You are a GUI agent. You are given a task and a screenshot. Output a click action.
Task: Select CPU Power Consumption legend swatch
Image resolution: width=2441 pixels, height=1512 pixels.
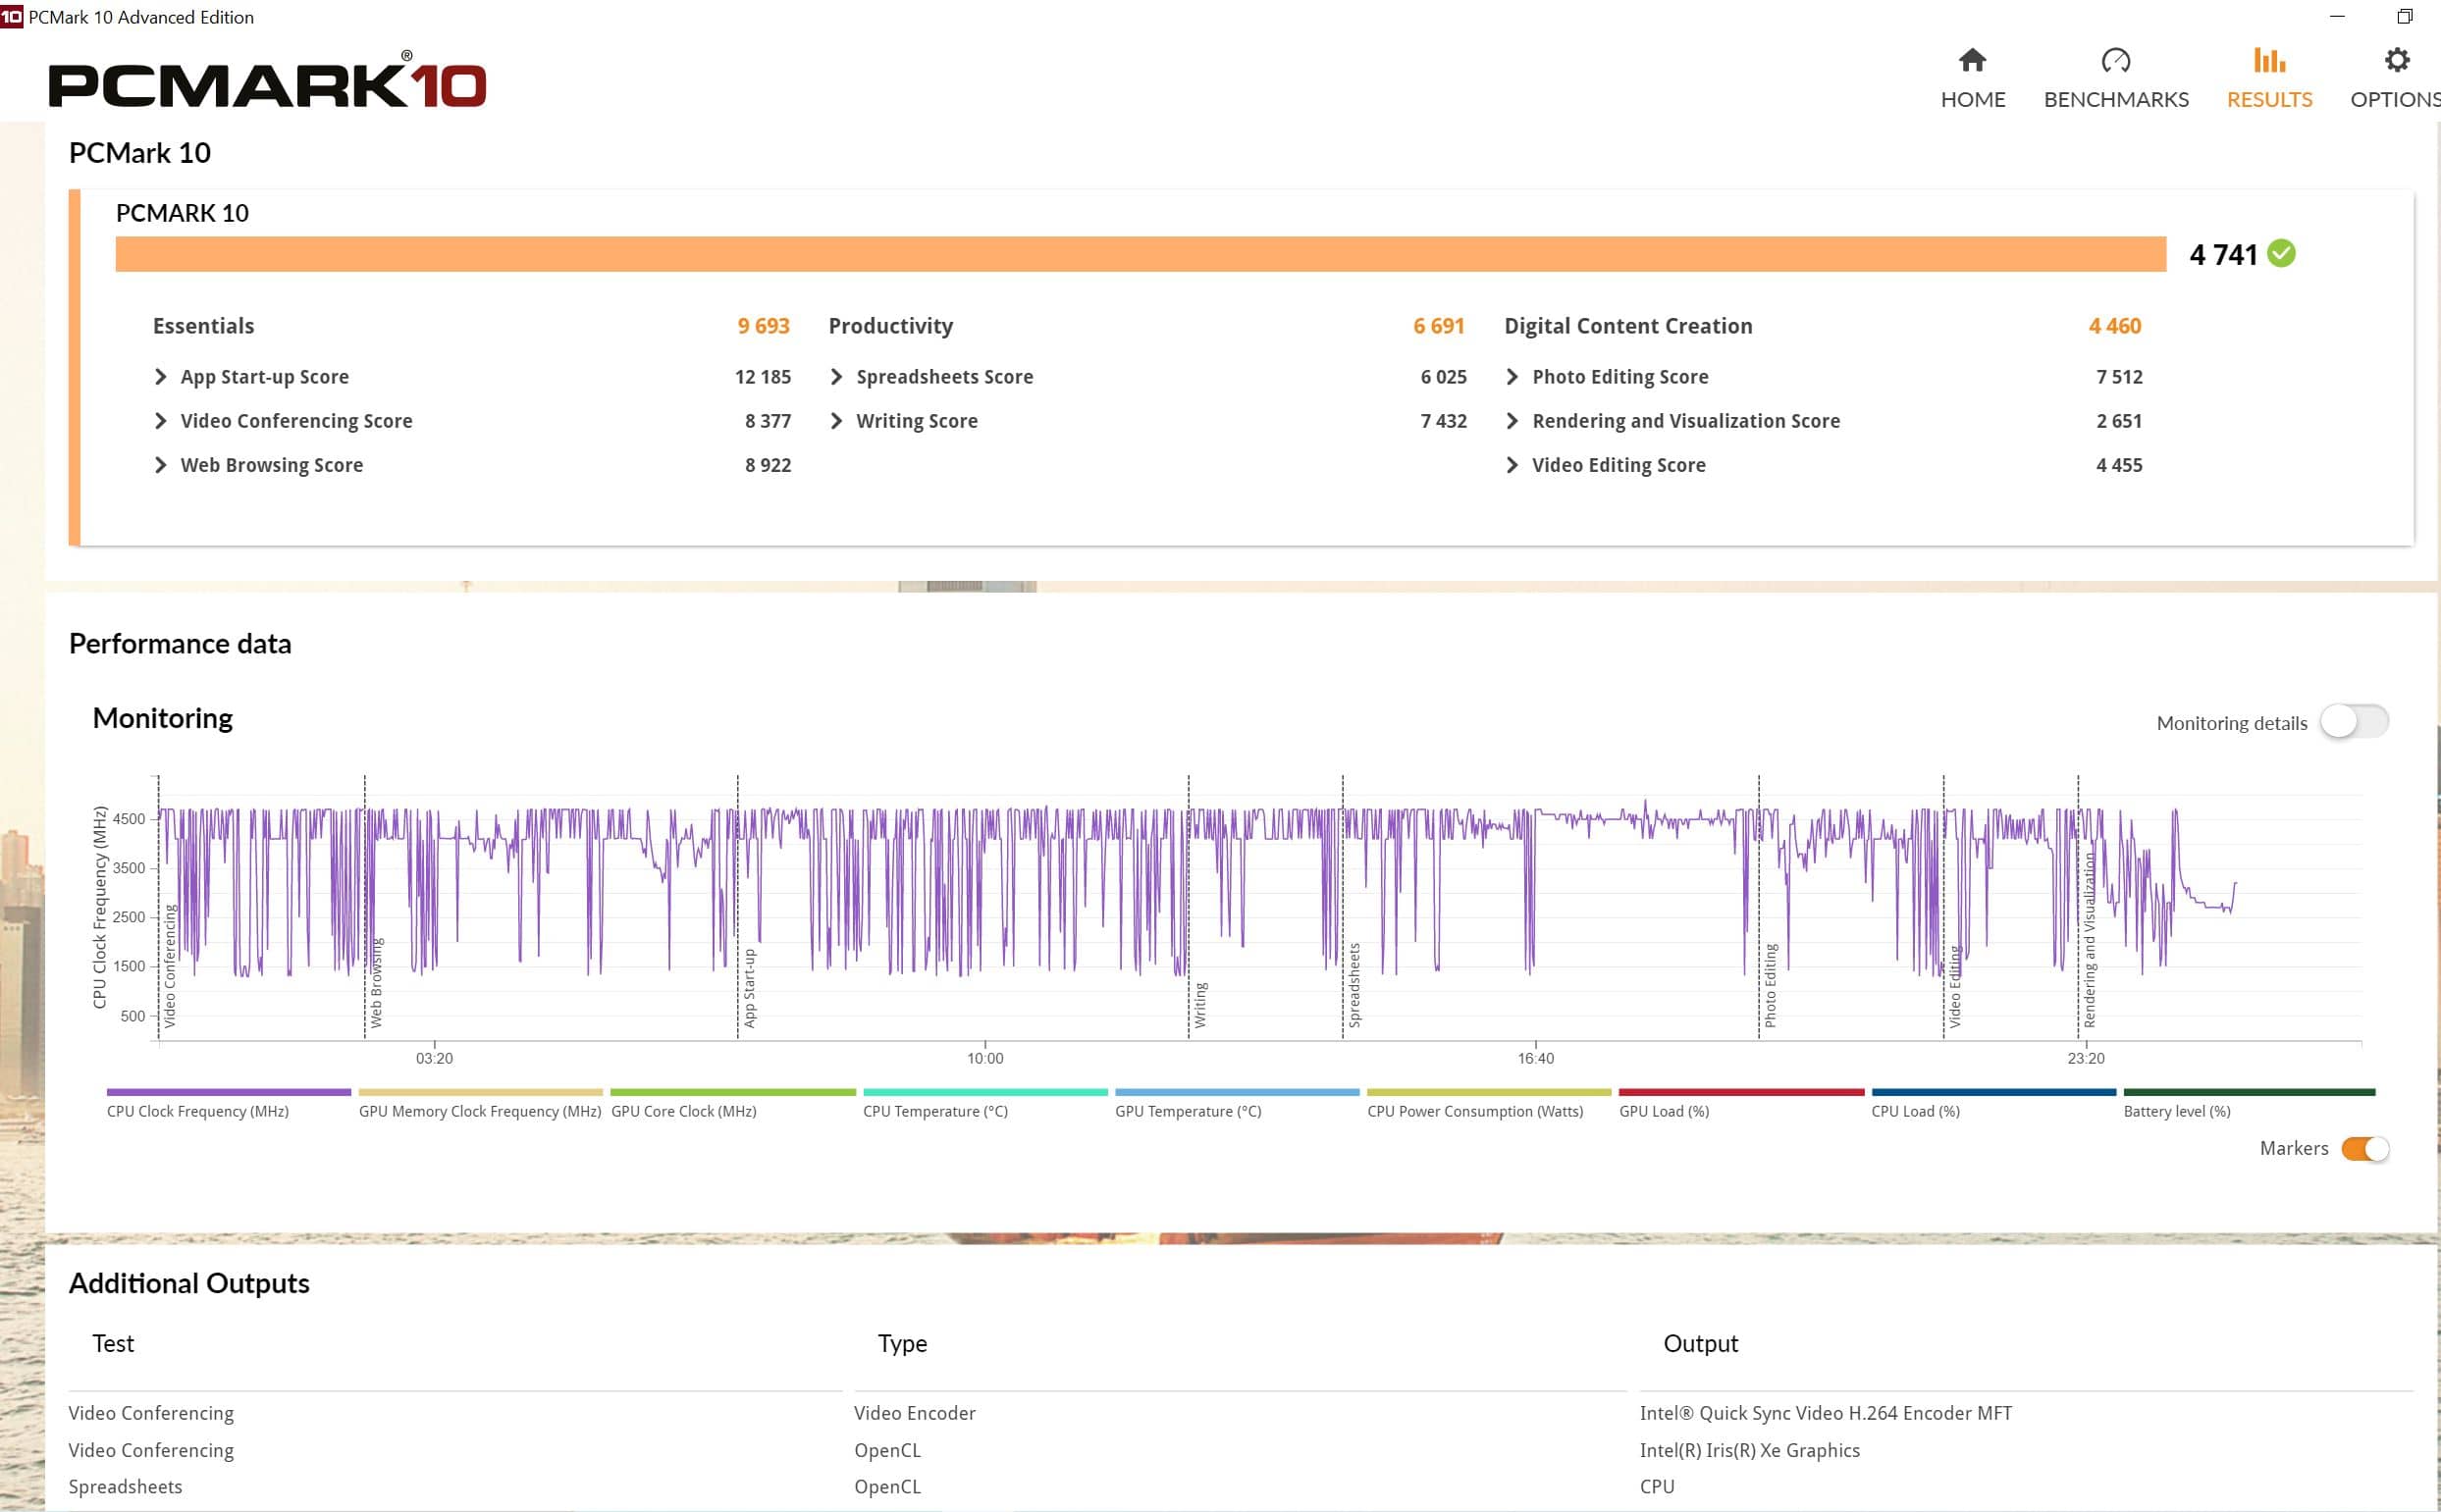coord(1489,1092)
